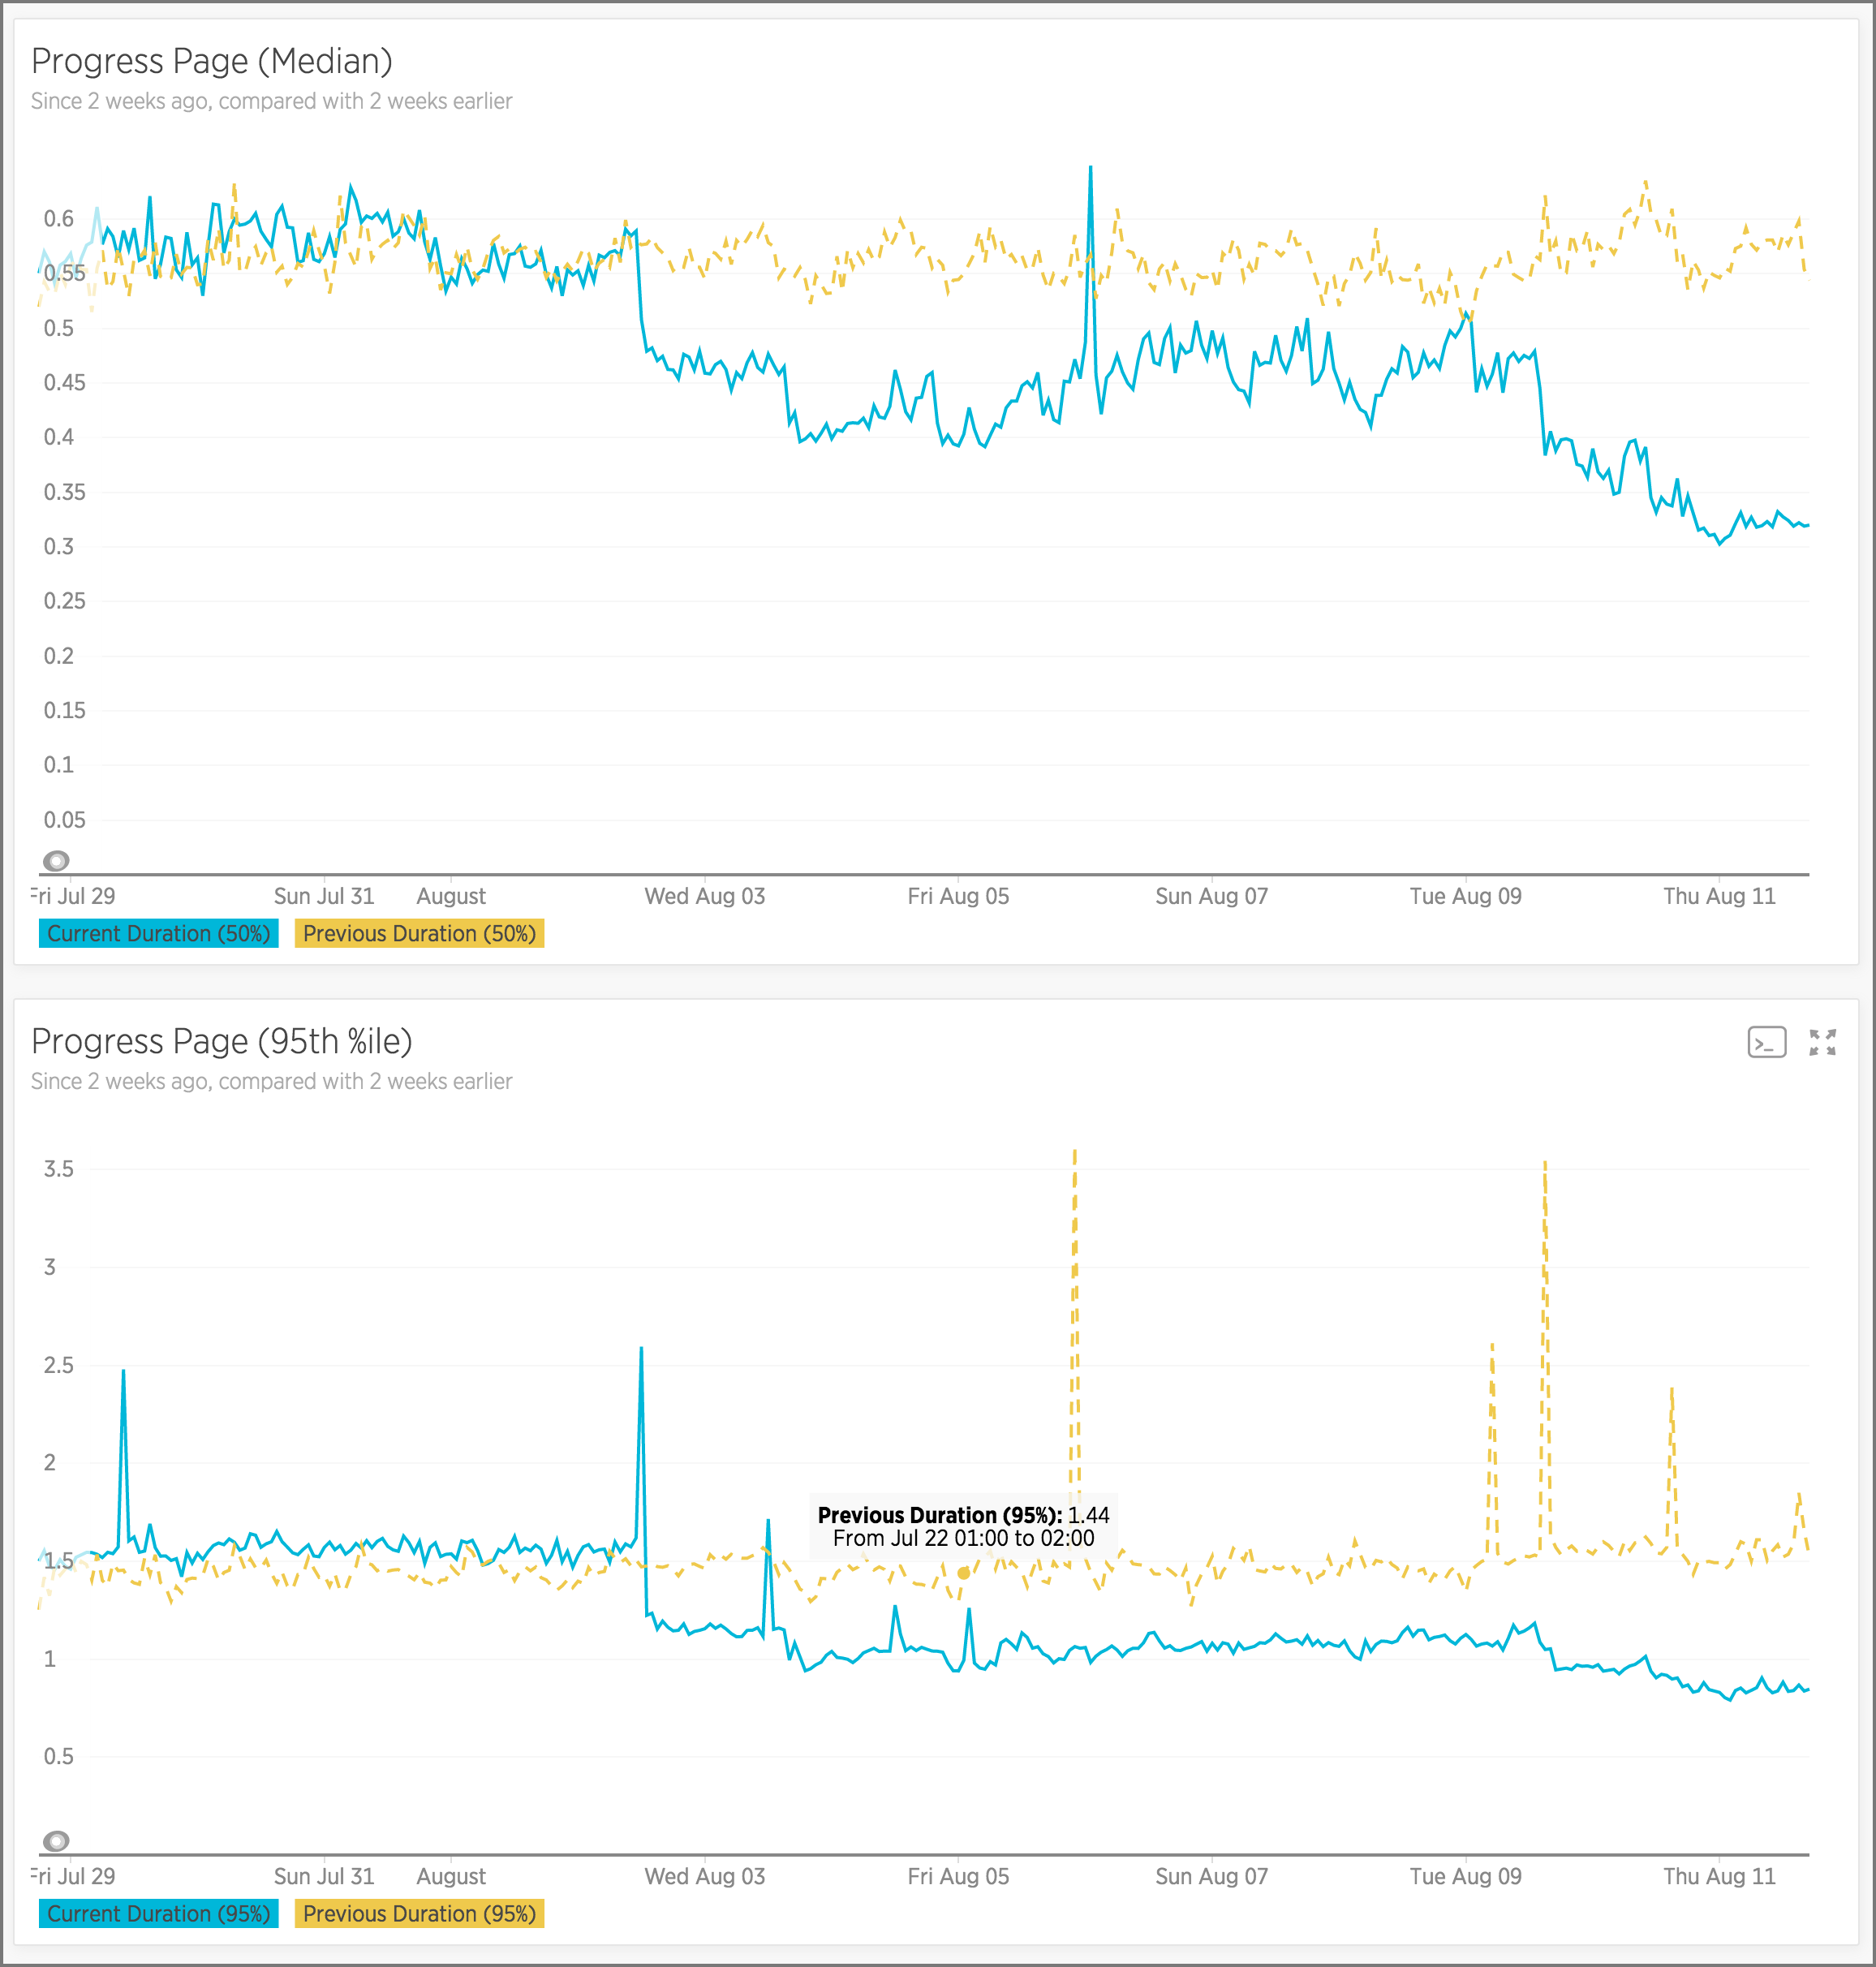Click the Progress Page (Median) chart title
Screen dimensions: 1876x1967
pyautogui.click(x=212, y=62)
